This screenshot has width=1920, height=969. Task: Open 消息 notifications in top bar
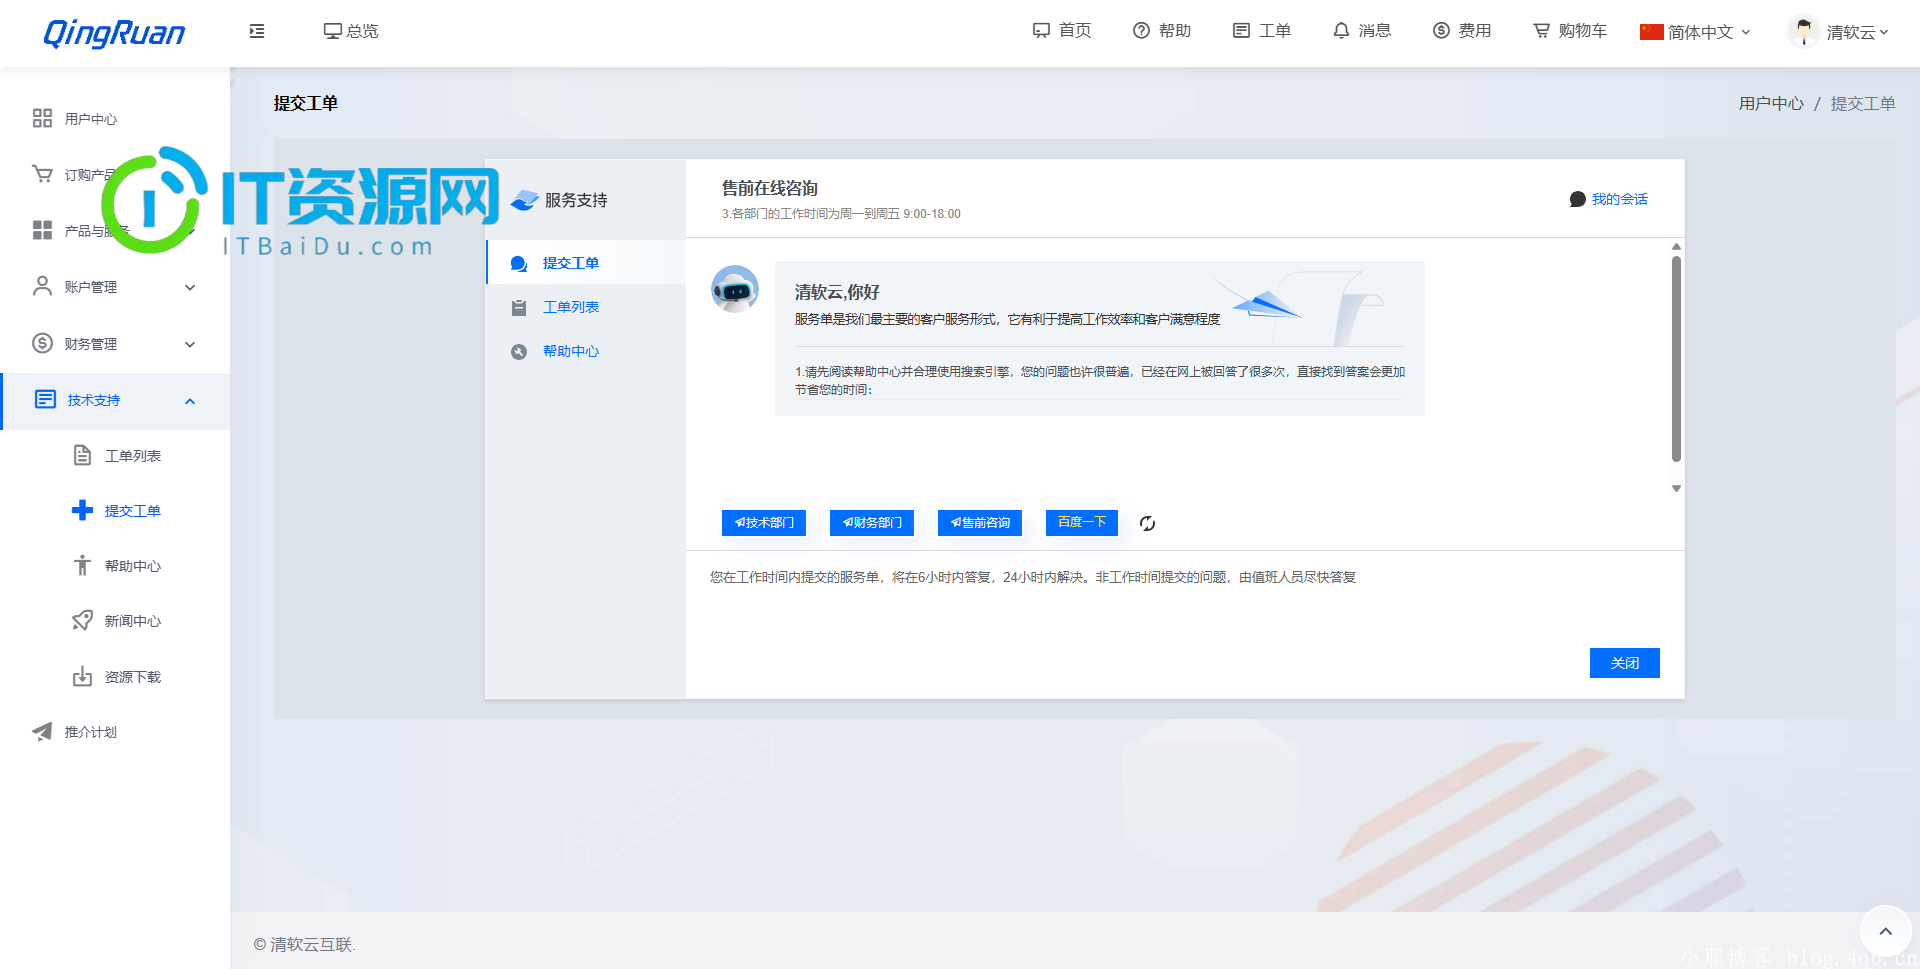pos(1362,31)
